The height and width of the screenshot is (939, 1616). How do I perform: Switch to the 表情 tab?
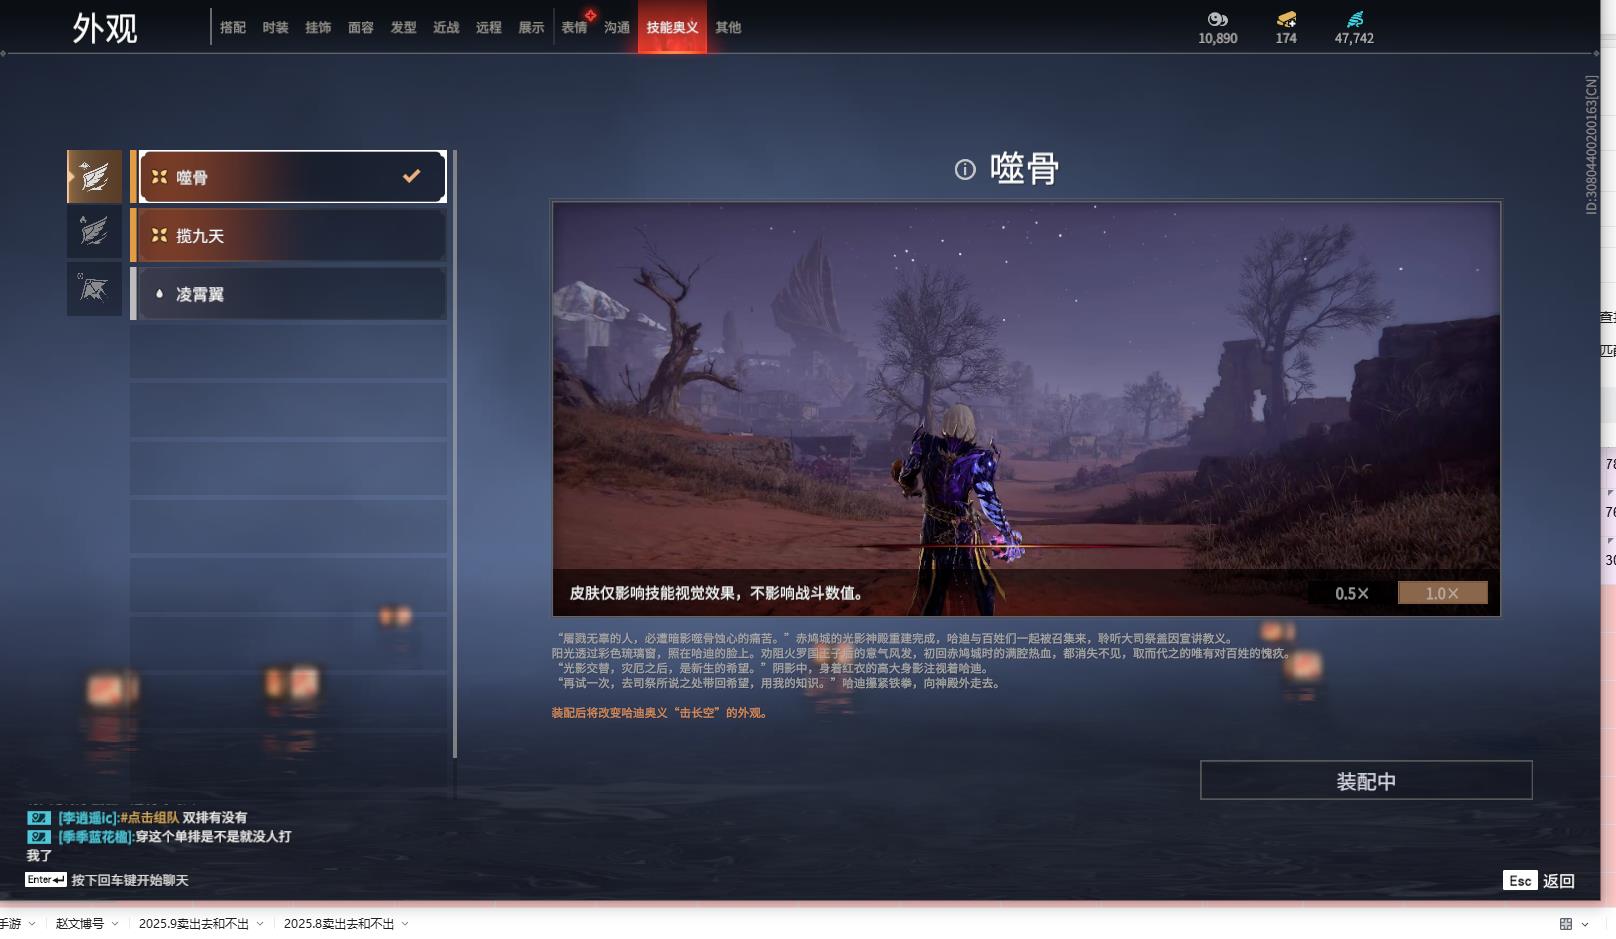pos(574,28)
